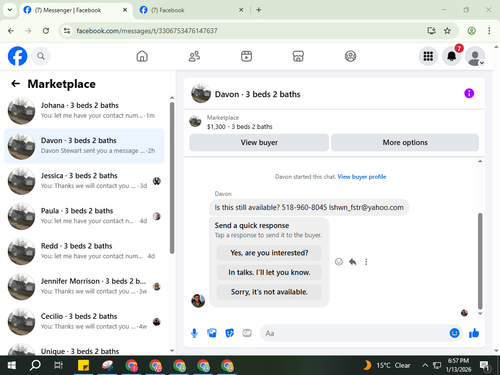This screenshot has height=375, width=500.
Task: Go to the Home feed icon
Action: (142, 56)
